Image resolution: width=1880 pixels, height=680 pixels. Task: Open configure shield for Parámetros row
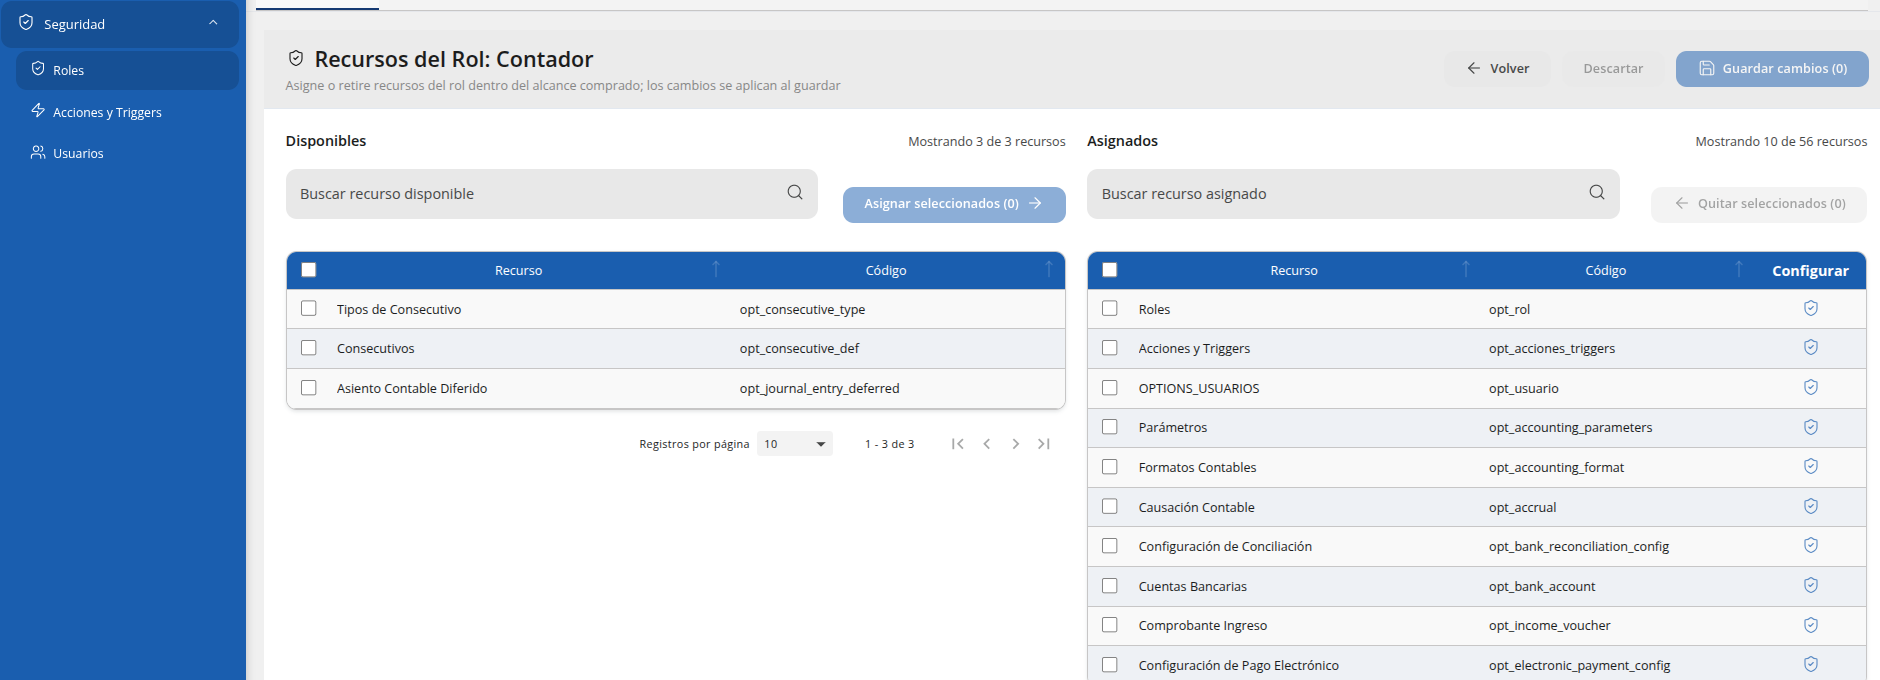(1810, 427)
